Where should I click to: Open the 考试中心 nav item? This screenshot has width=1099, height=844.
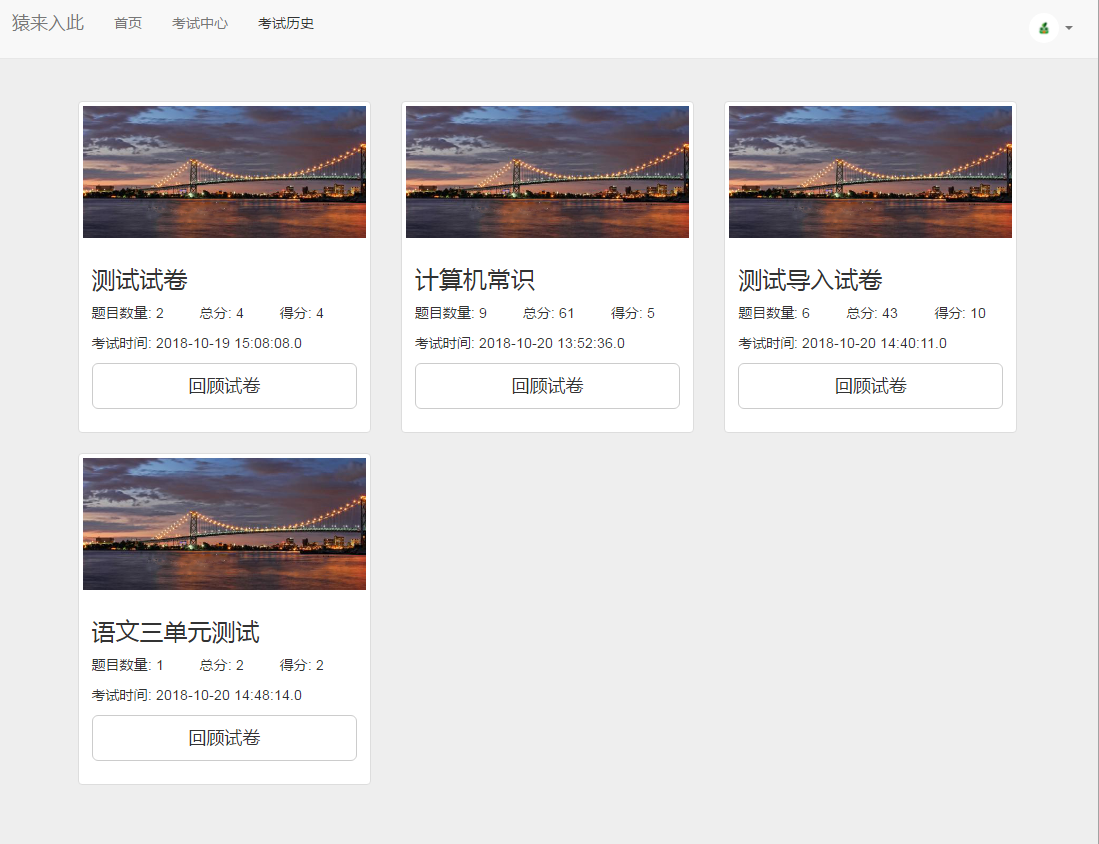click(x=200, y=23)
